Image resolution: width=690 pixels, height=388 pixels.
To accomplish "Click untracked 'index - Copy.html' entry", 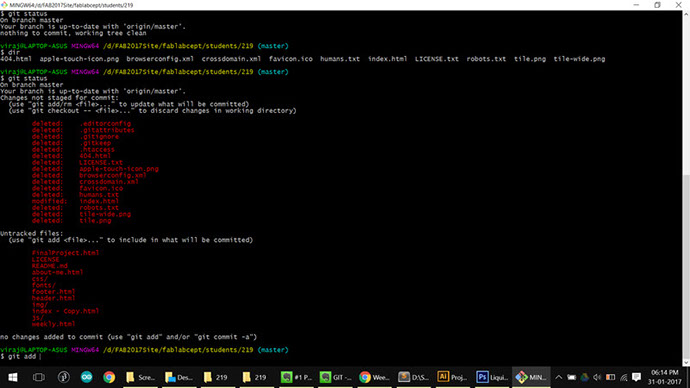I will (65, 311).
